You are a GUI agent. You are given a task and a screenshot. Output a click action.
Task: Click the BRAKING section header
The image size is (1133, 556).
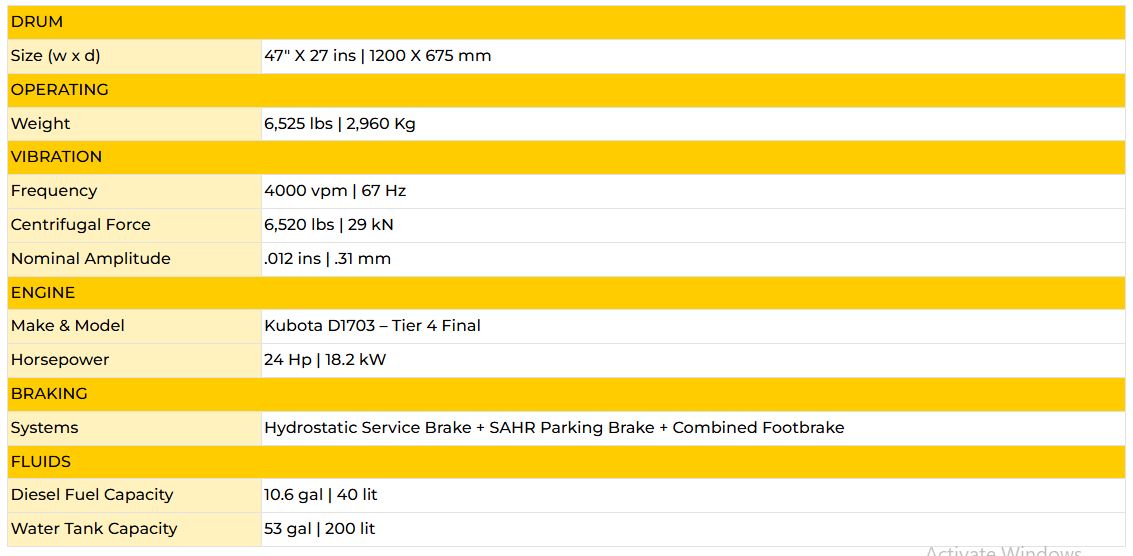[x=49, y=394]
